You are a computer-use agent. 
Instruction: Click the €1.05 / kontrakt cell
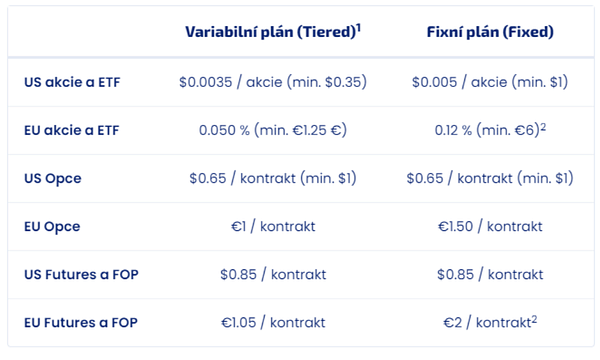pyautogui.click(x=273, y=323)
